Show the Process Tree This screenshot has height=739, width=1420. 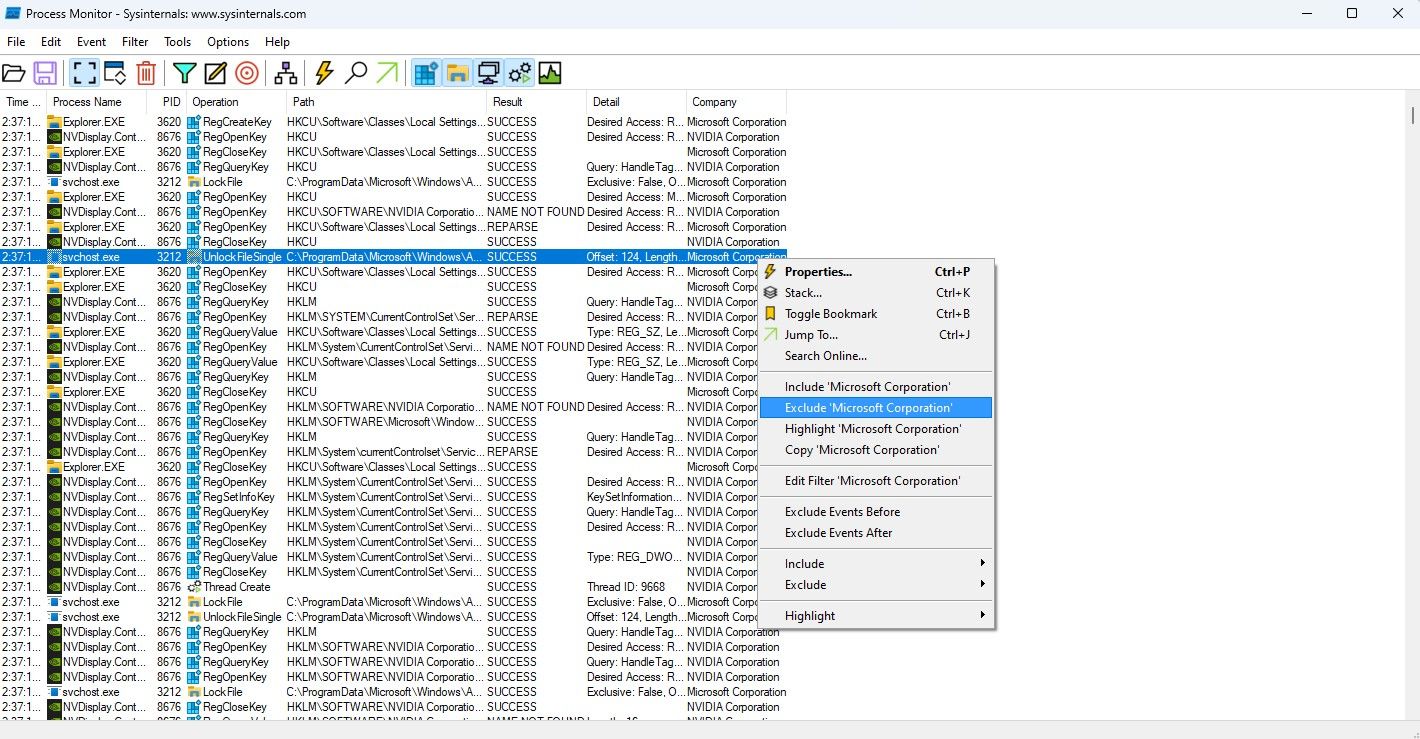click(285, 72)
